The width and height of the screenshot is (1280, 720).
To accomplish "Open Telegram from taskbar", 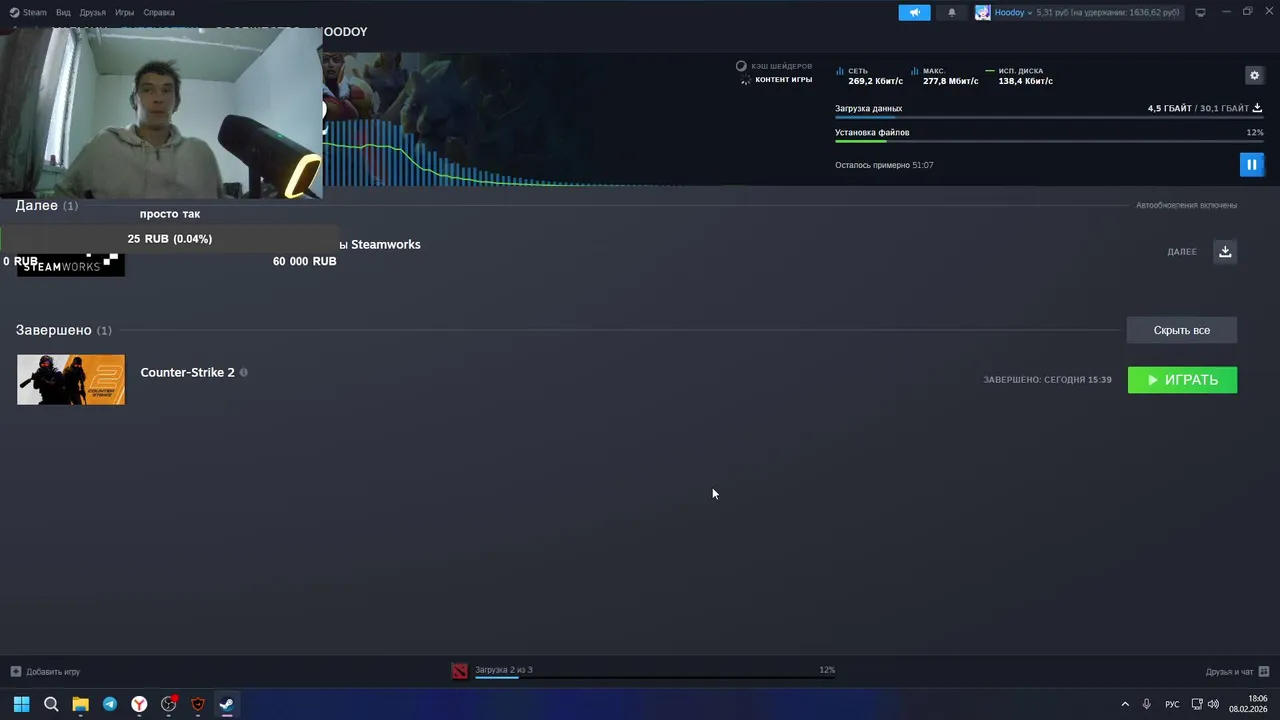I will (x=110, y=704).
